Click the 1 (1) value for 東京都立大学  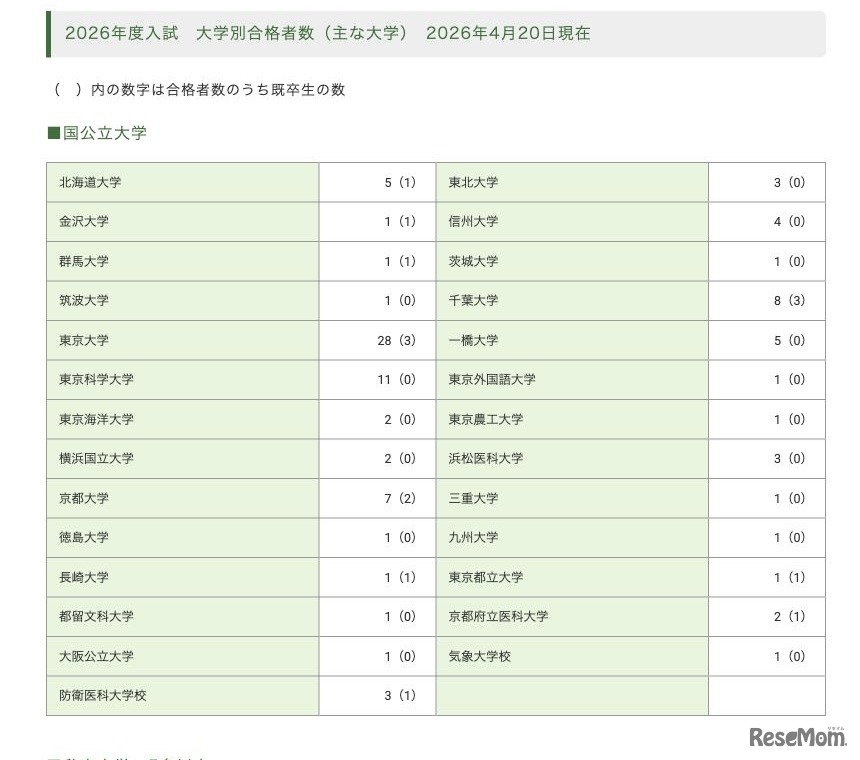coord(789,577)
